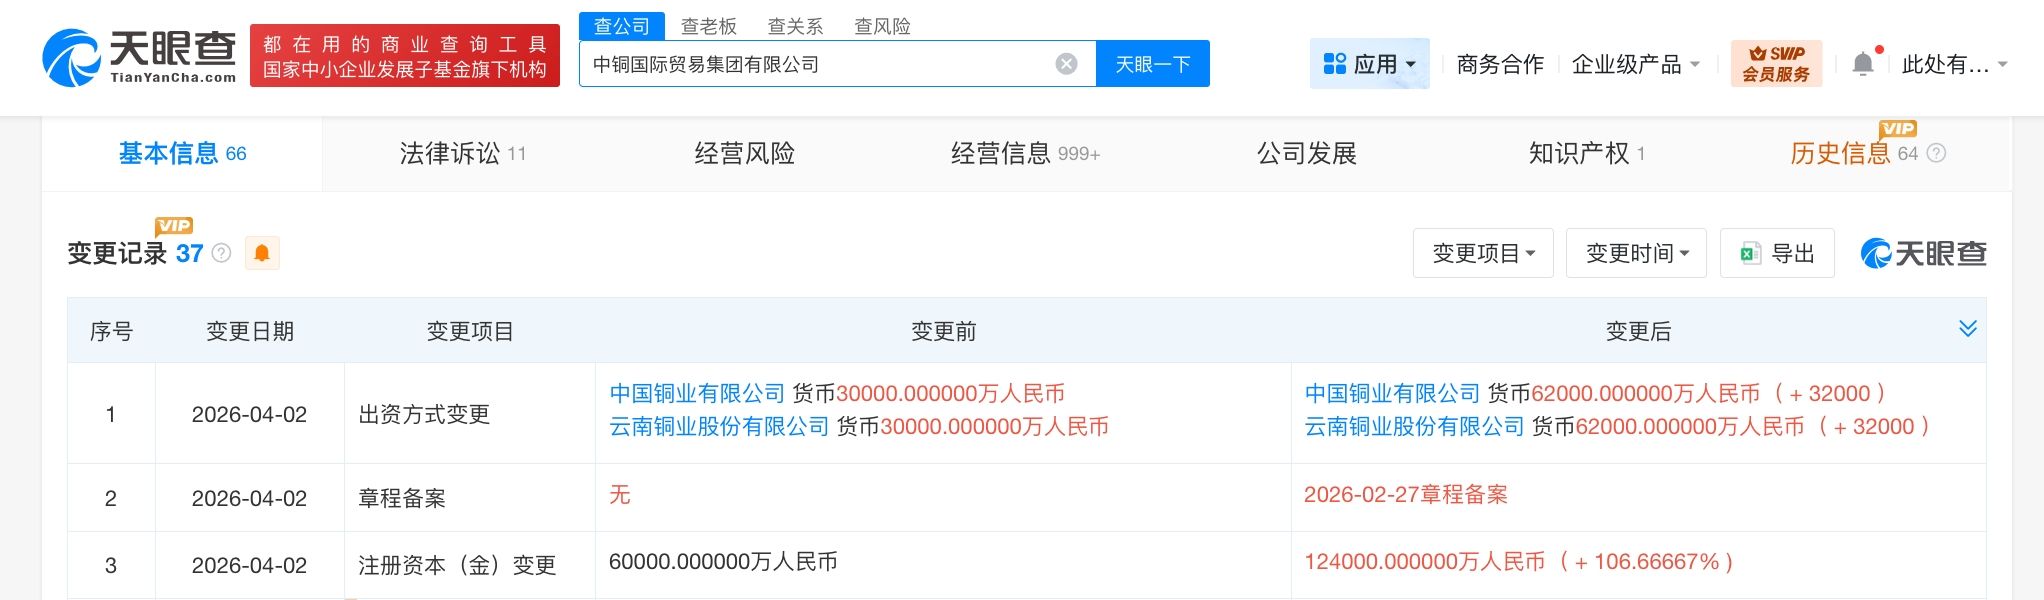Switch to 经营风险 tab
Viewport: 2044px width, 600px height.
click(744, 153)
